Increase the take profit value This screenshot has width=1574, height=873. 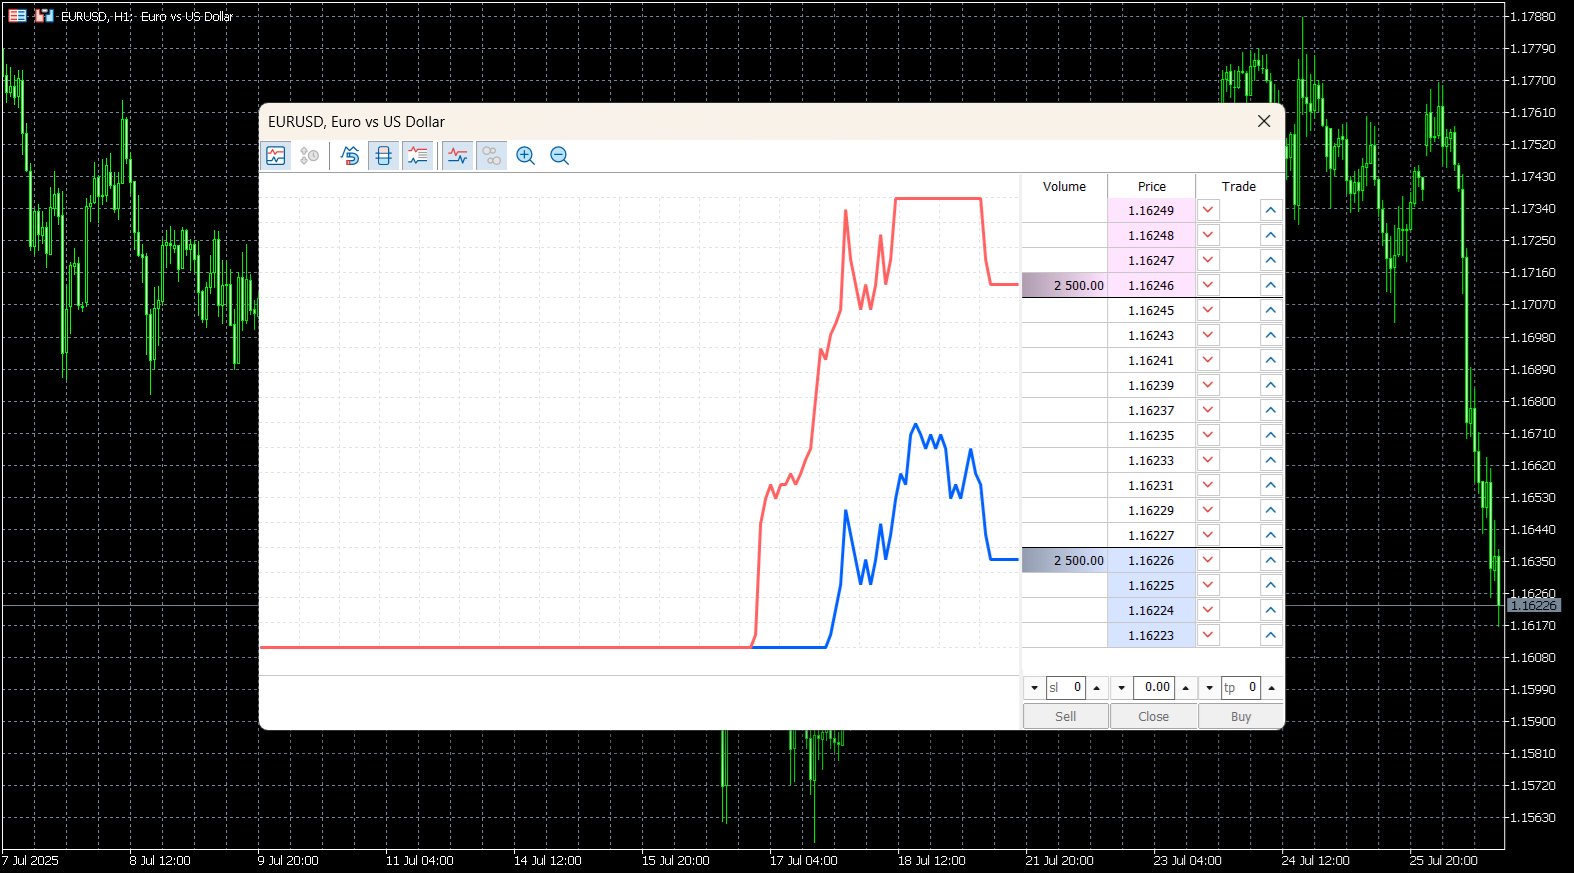pyautogui.click(x=1272, y=688)
